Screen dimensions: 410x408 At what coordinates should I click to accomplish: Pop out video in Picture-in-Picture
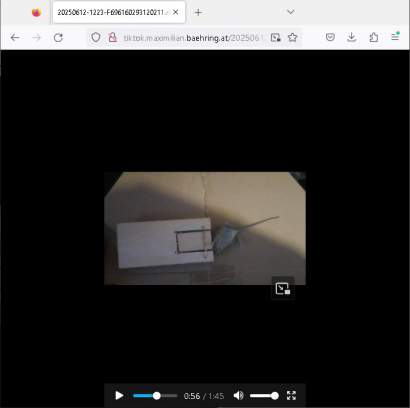(x=283, y=288)
